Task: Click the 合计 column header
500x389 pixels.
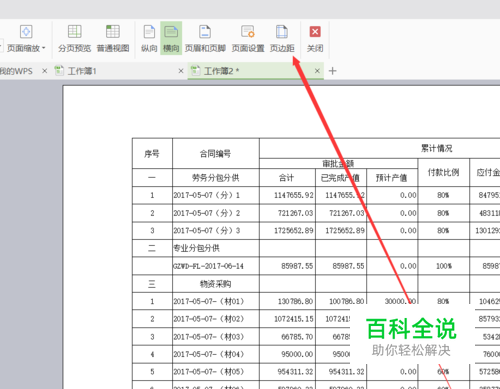Action: (287, 178)
